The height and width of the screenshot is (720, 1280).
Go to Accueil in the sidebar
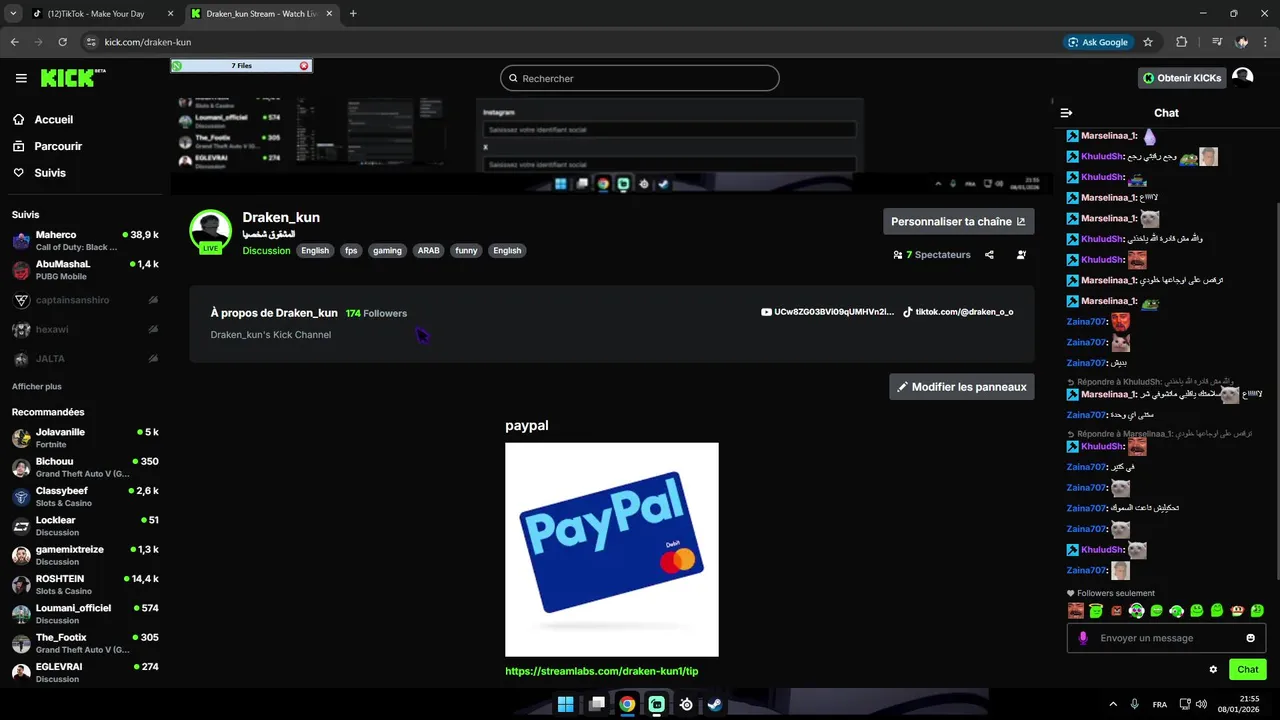click(42, 119)
